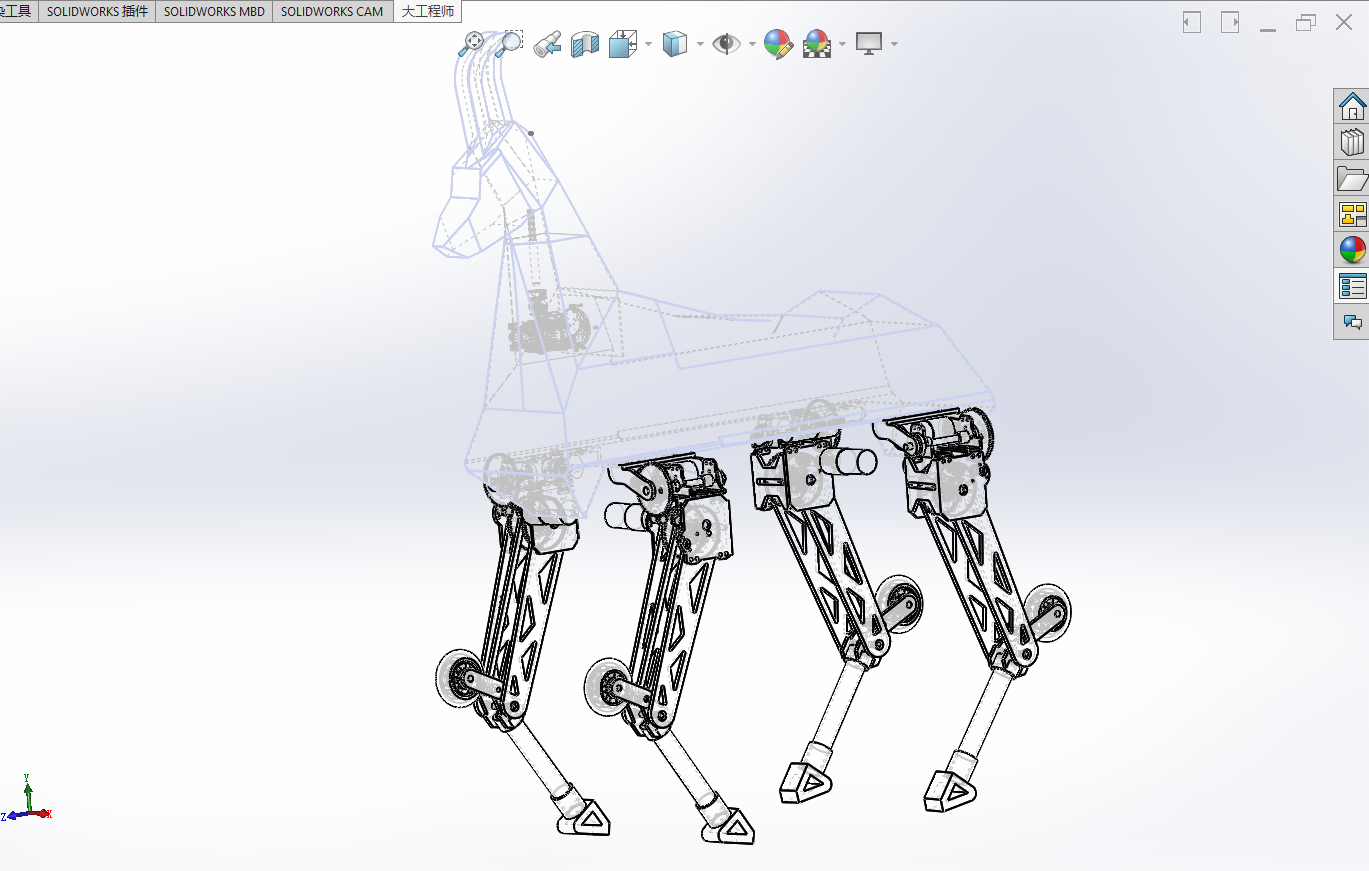Switch to SOLIDWORKS MBD tab
This screenshot has height=871, width=1369.
214,11
